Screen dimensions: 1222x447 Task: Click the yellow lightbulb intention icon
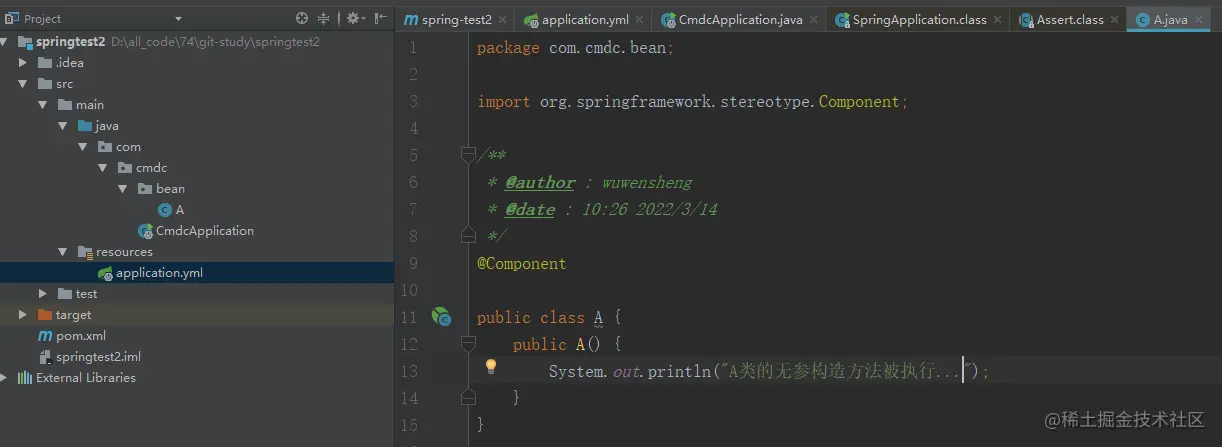tap(491, 367)
